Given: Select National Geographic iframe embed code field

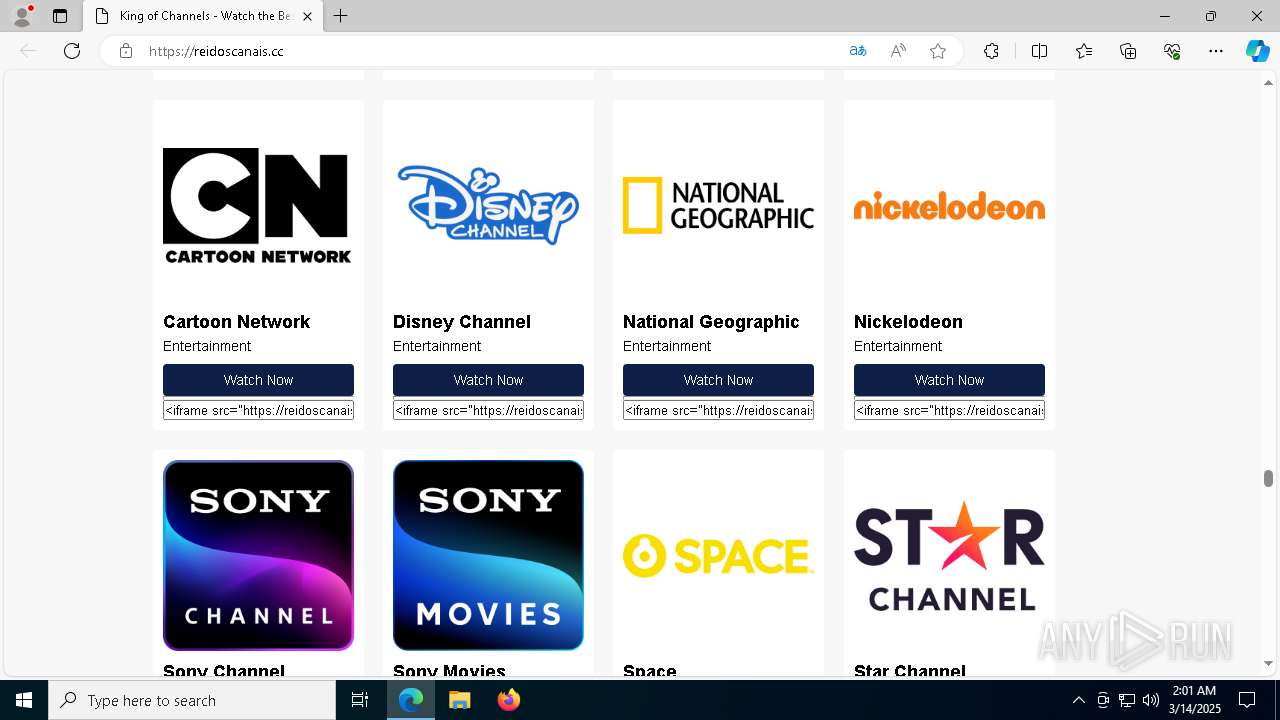Looking at the screenshot, I should click(x=718, y=410).
